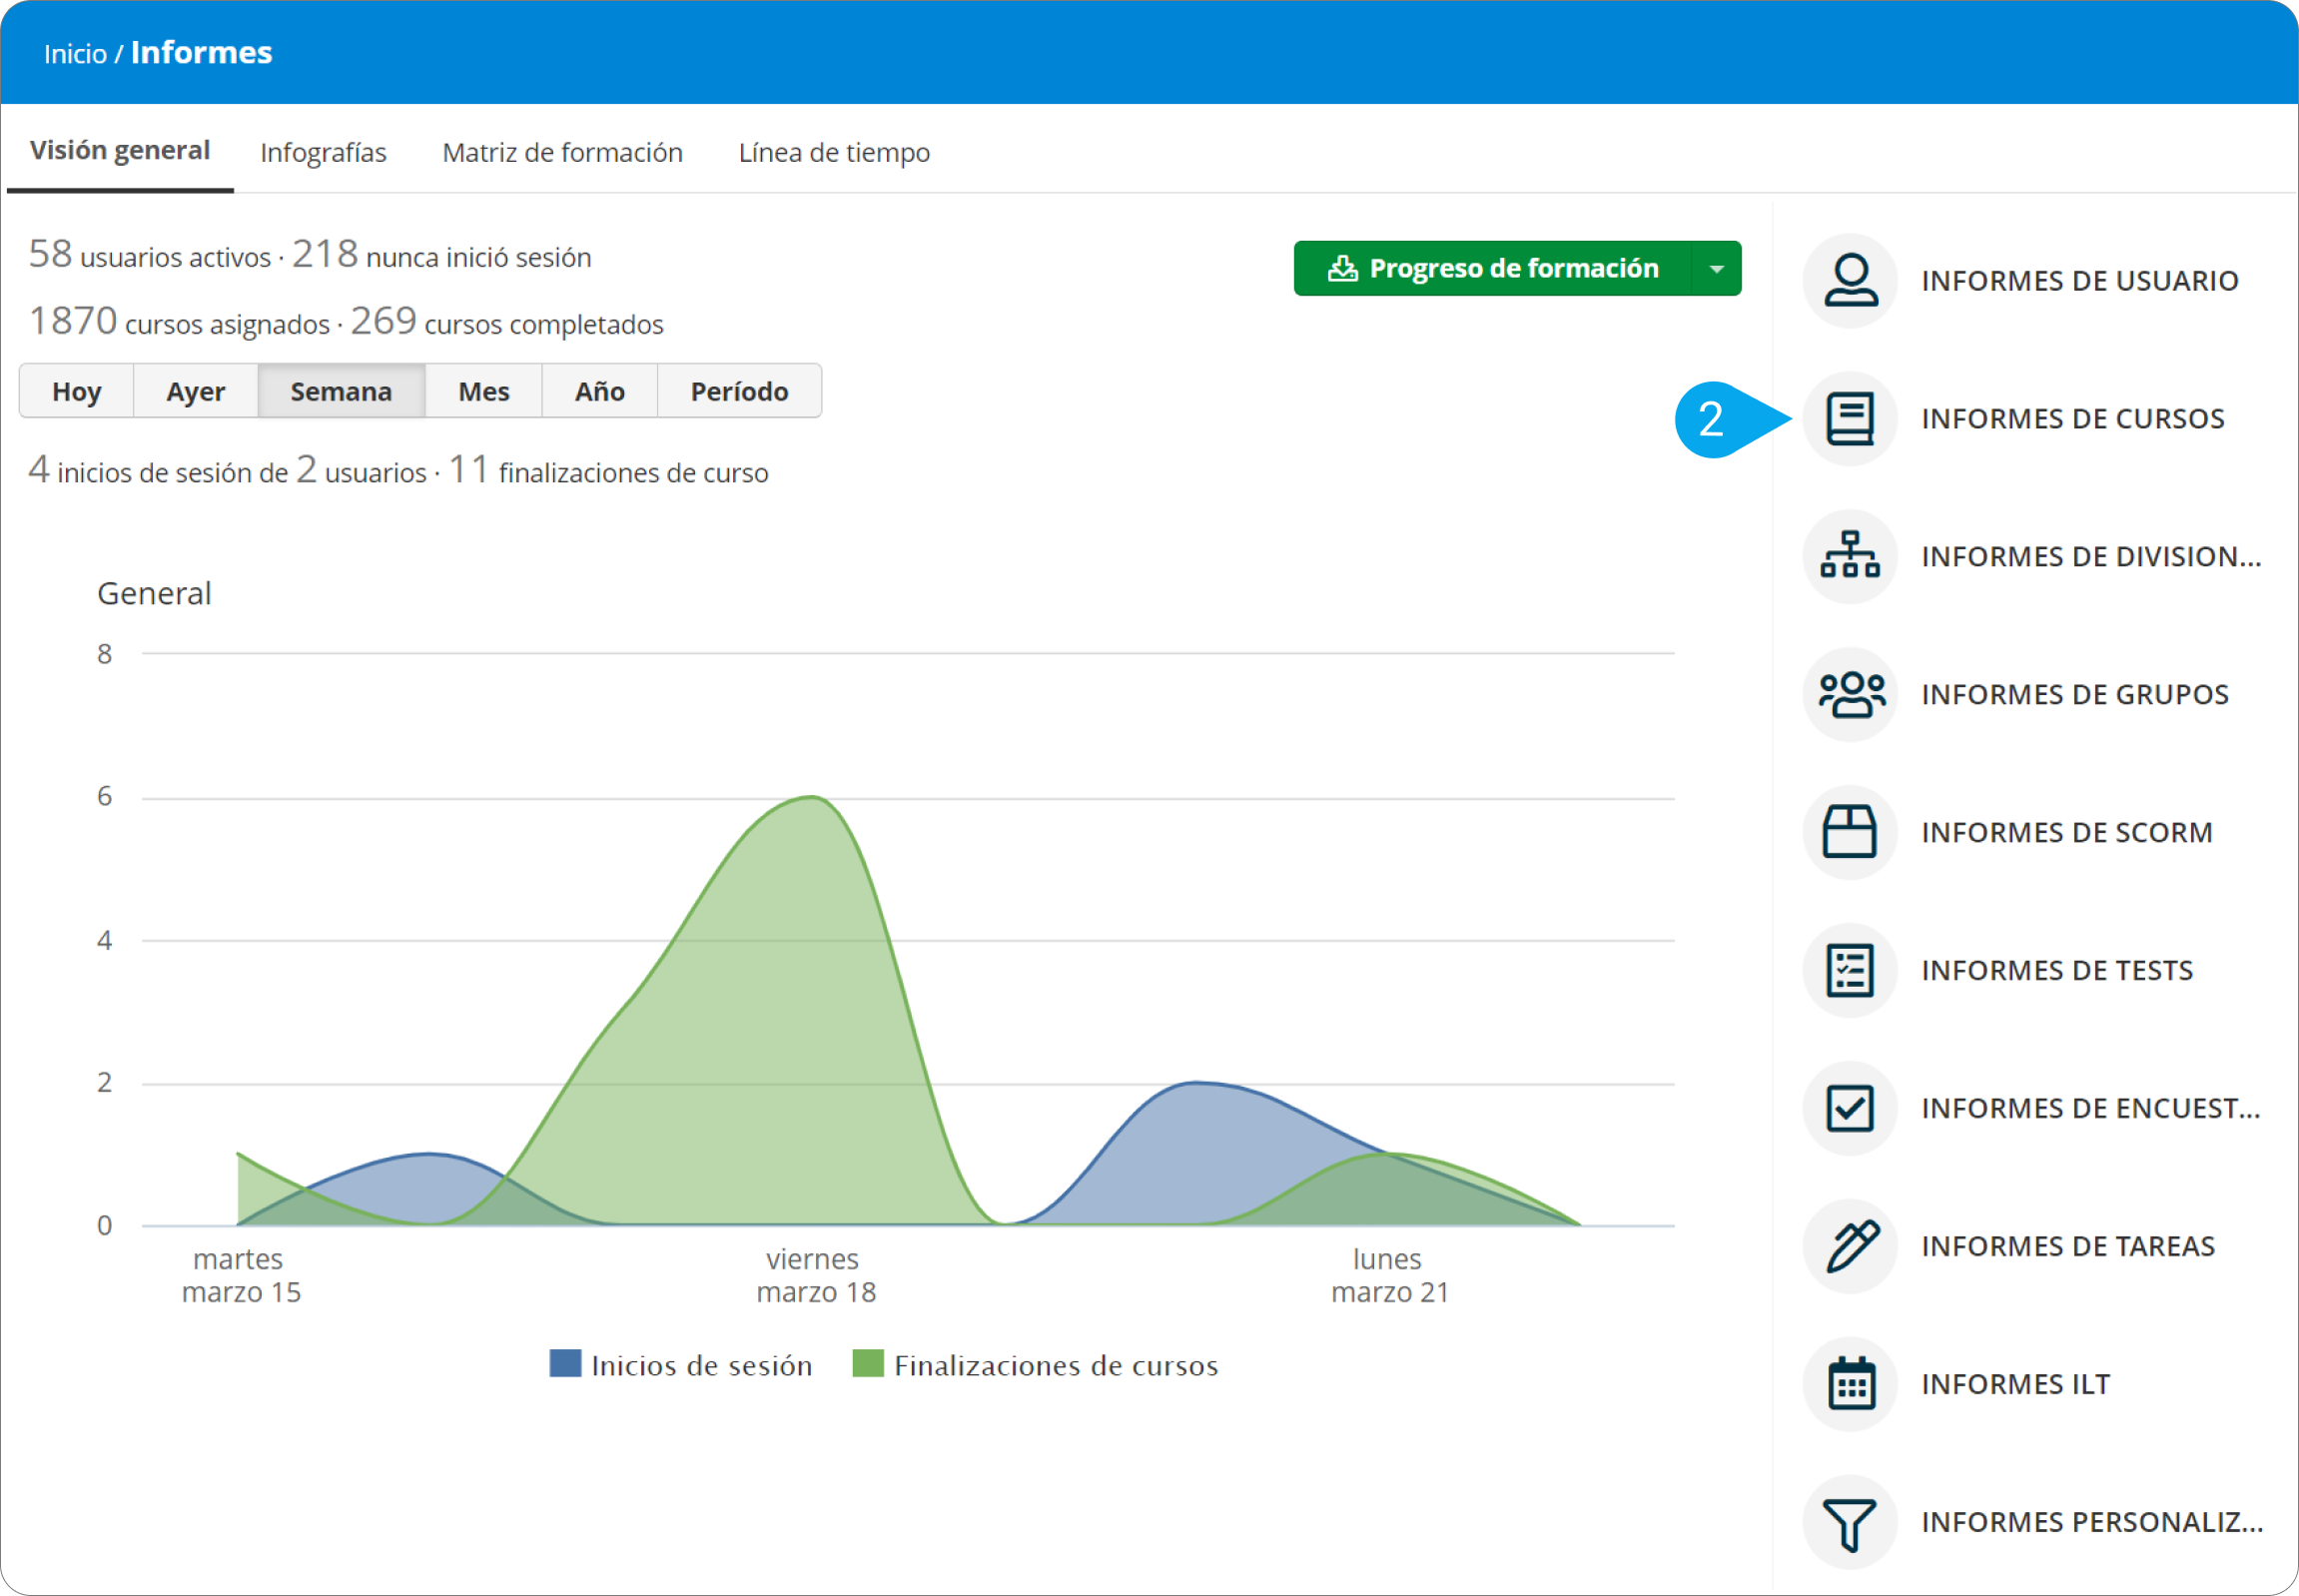Open Matriz de formación tab

pyautogui.click(x=563, y=153)
